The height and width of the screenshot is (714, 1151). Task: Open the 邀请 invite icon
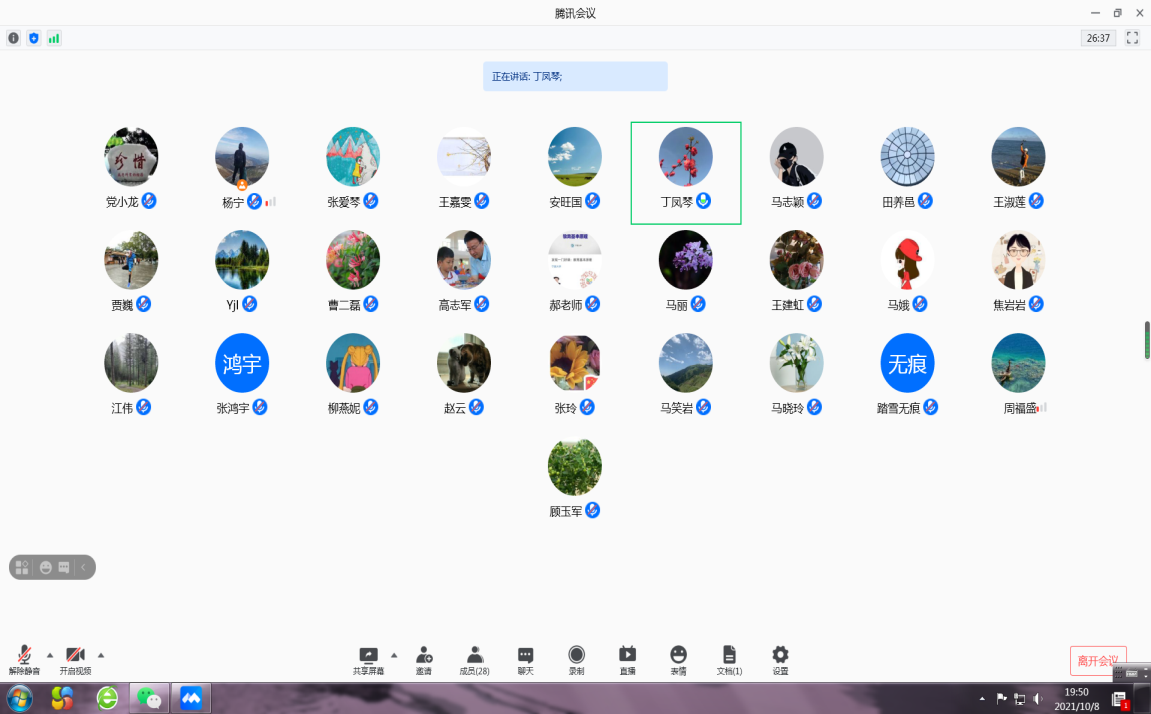(x=424, y=656)
